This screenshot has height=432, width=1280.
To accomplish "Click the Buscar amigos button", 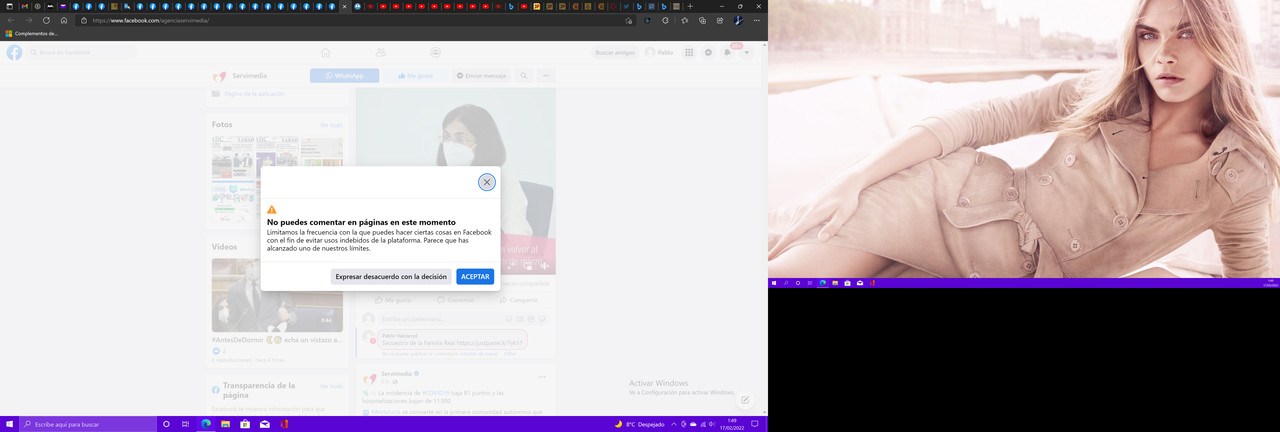I will click(x=615, y=52).
